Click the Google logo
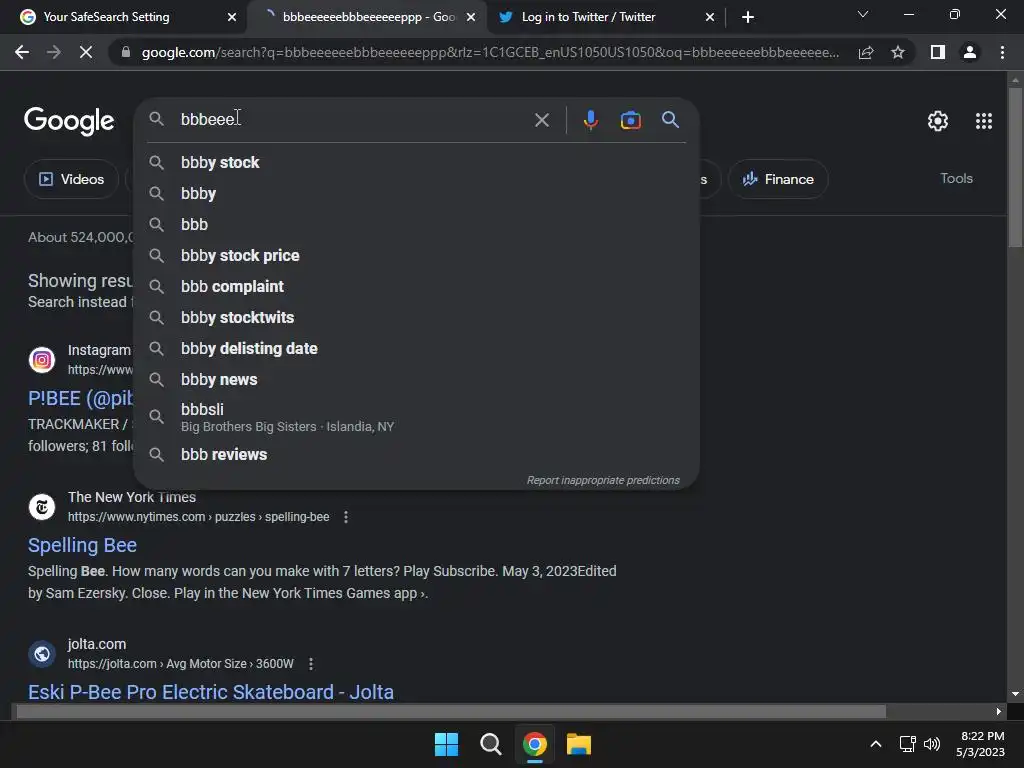The width and height of the screenshot is (1024, 768). click(x=69, y=121)
